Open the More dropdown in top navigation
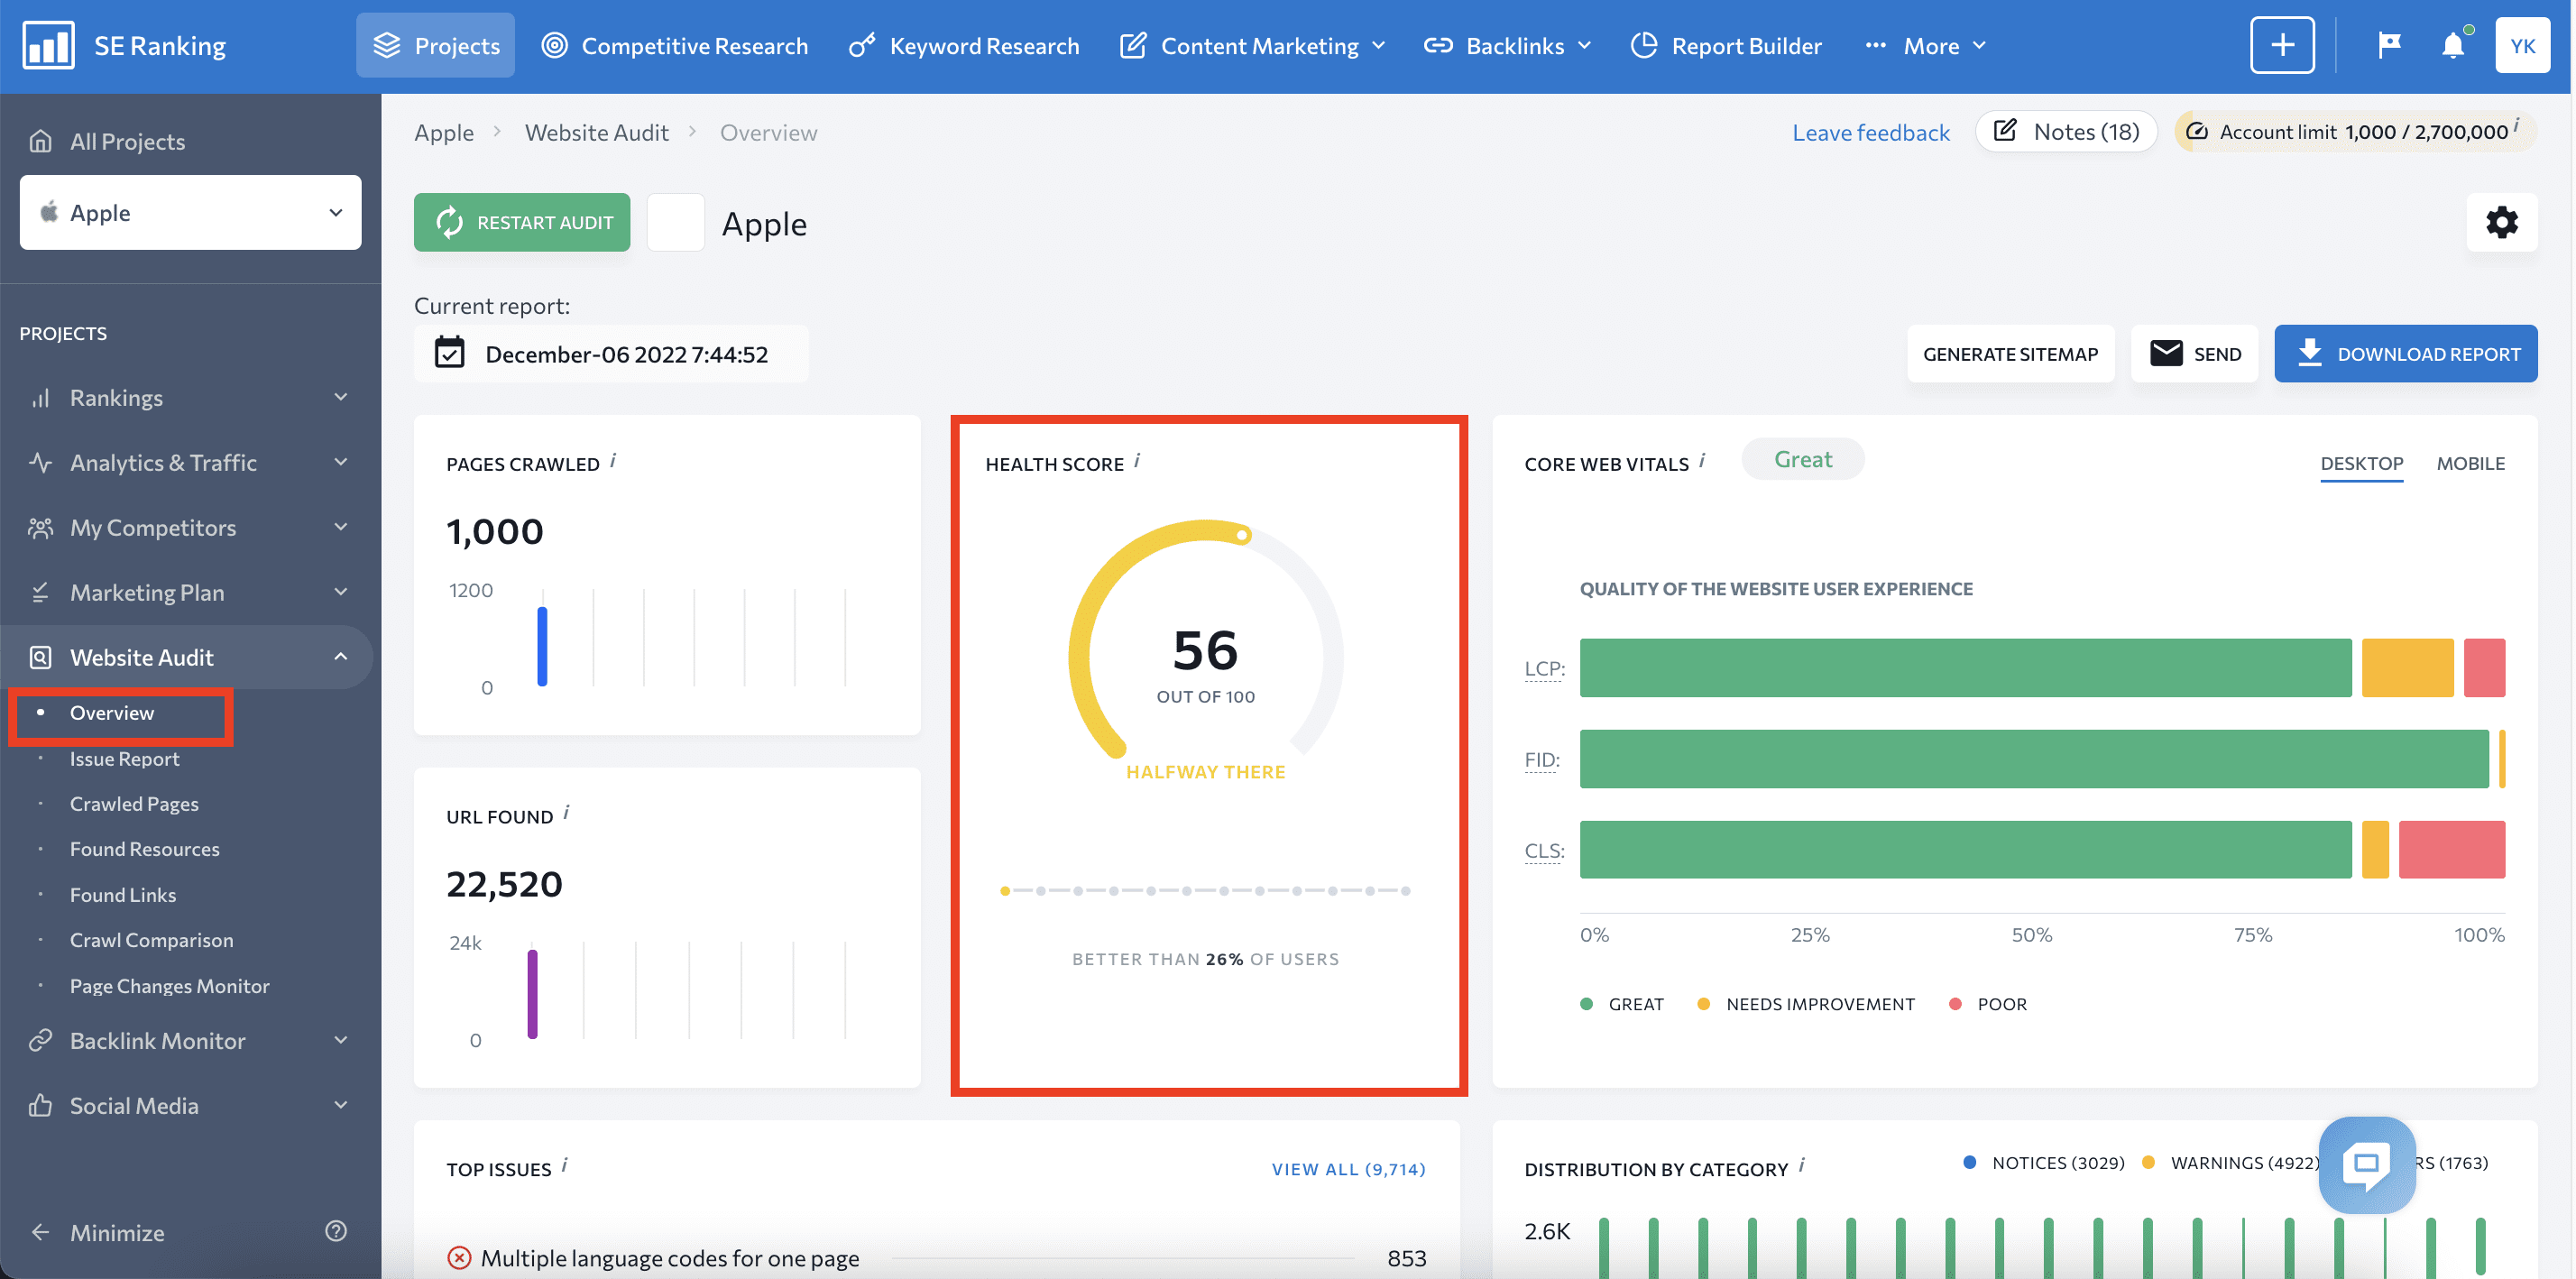Image resolution: width=2576 pixels, height=1279 pixels. [1926, 46]
